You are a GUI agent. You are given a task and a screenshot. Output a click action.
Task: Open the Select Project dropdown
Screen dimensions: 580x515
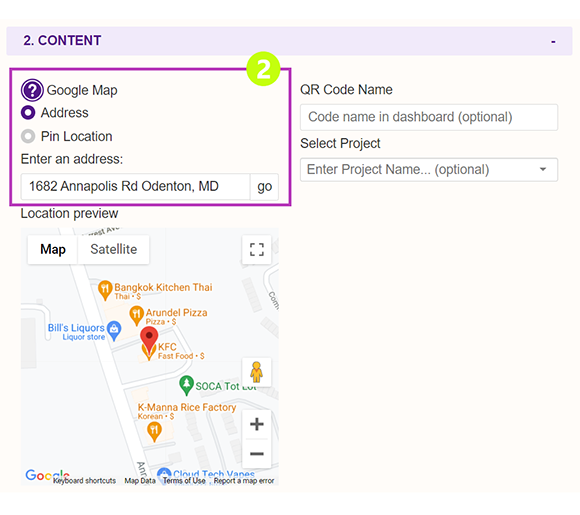click(429, 169)
